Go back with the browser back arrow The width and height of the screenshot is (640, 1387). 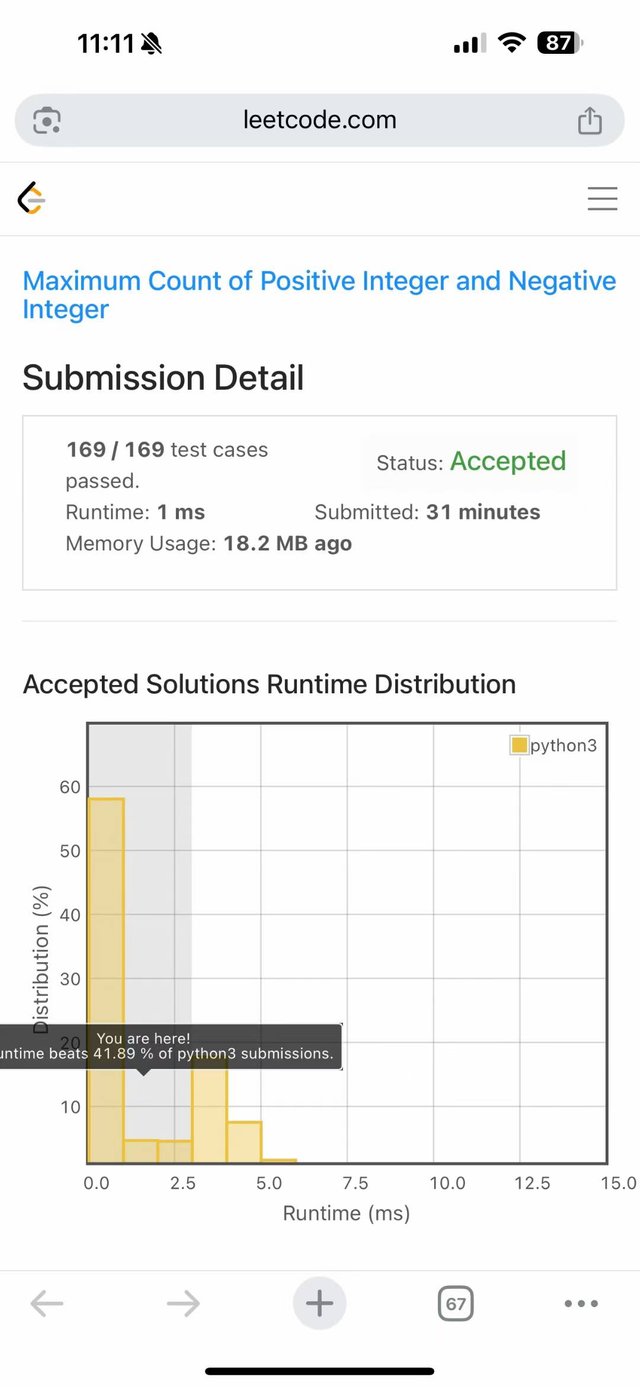coord(47,1303)
